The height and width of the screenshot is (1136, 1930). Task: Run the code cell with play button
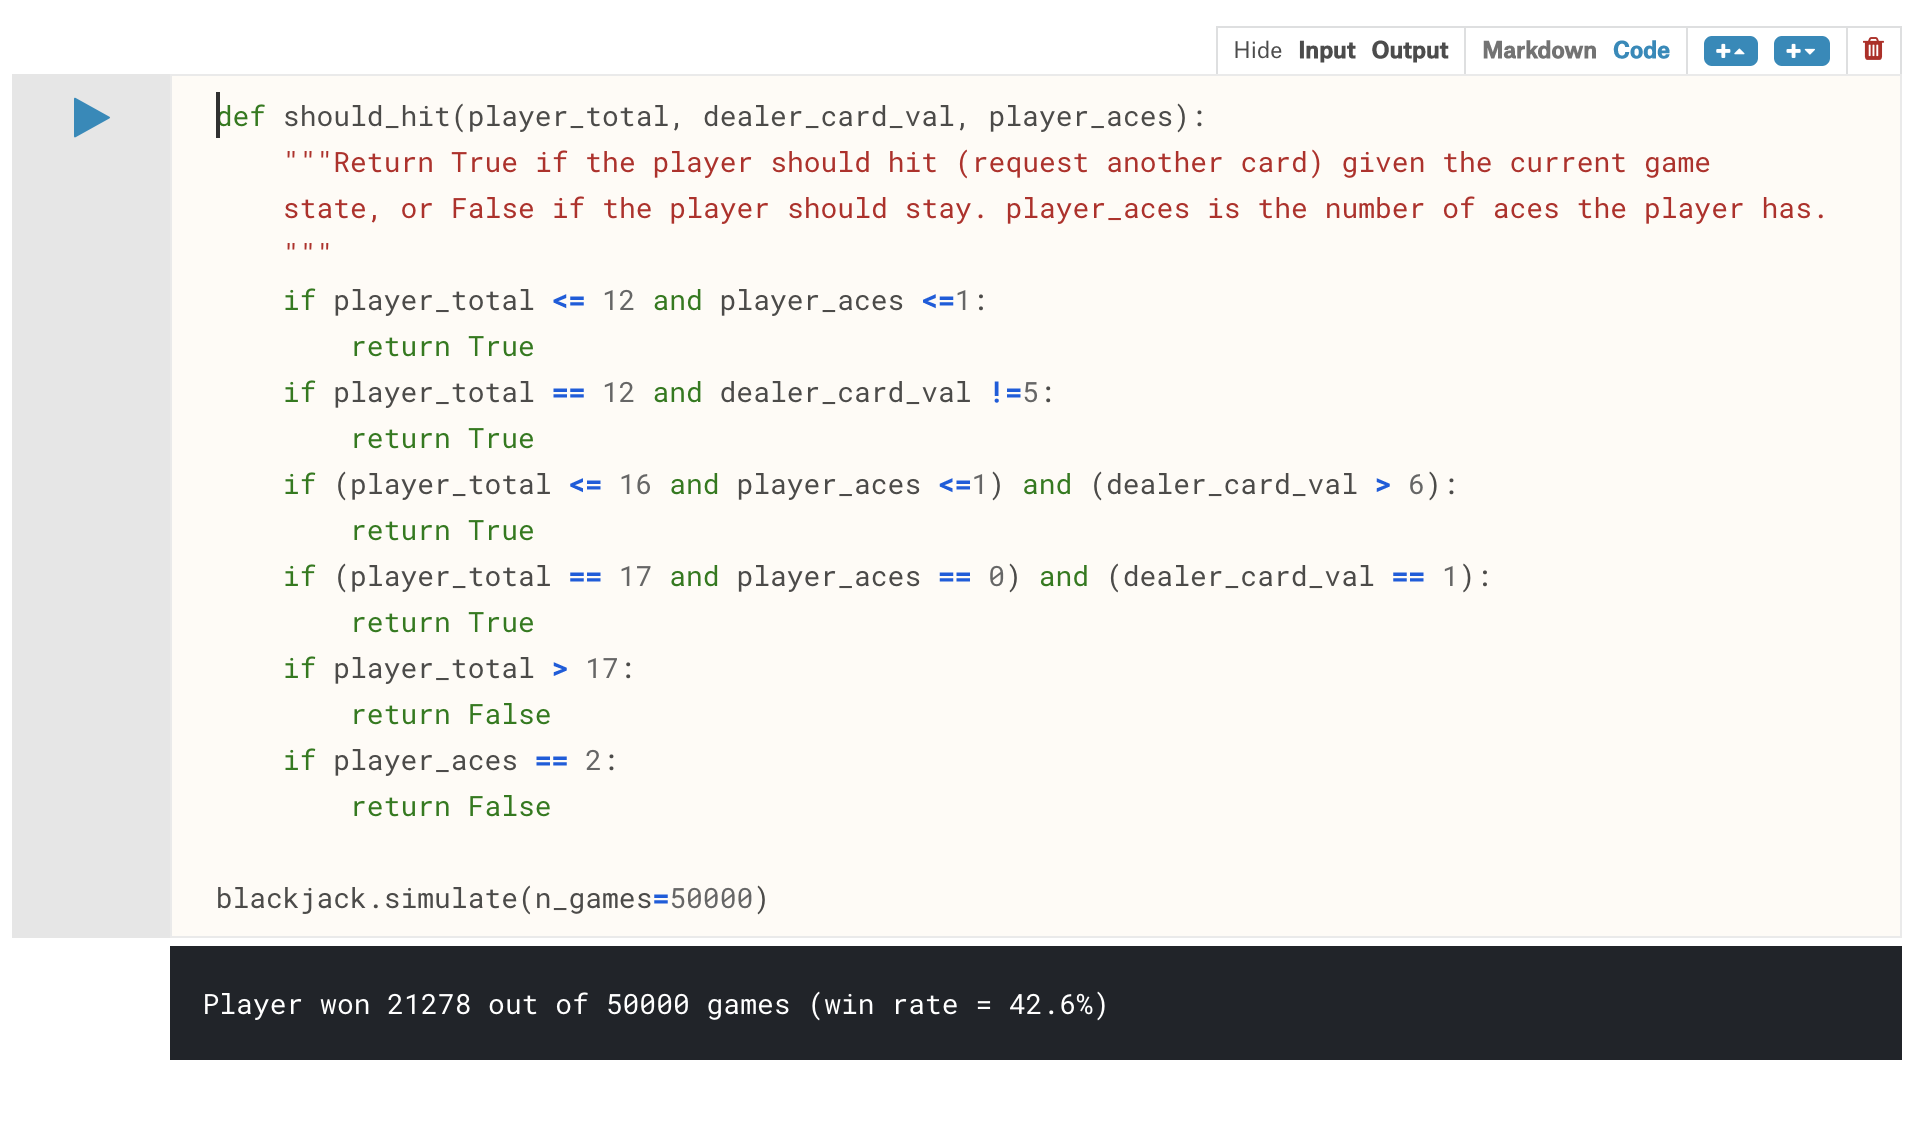(91, 118)
